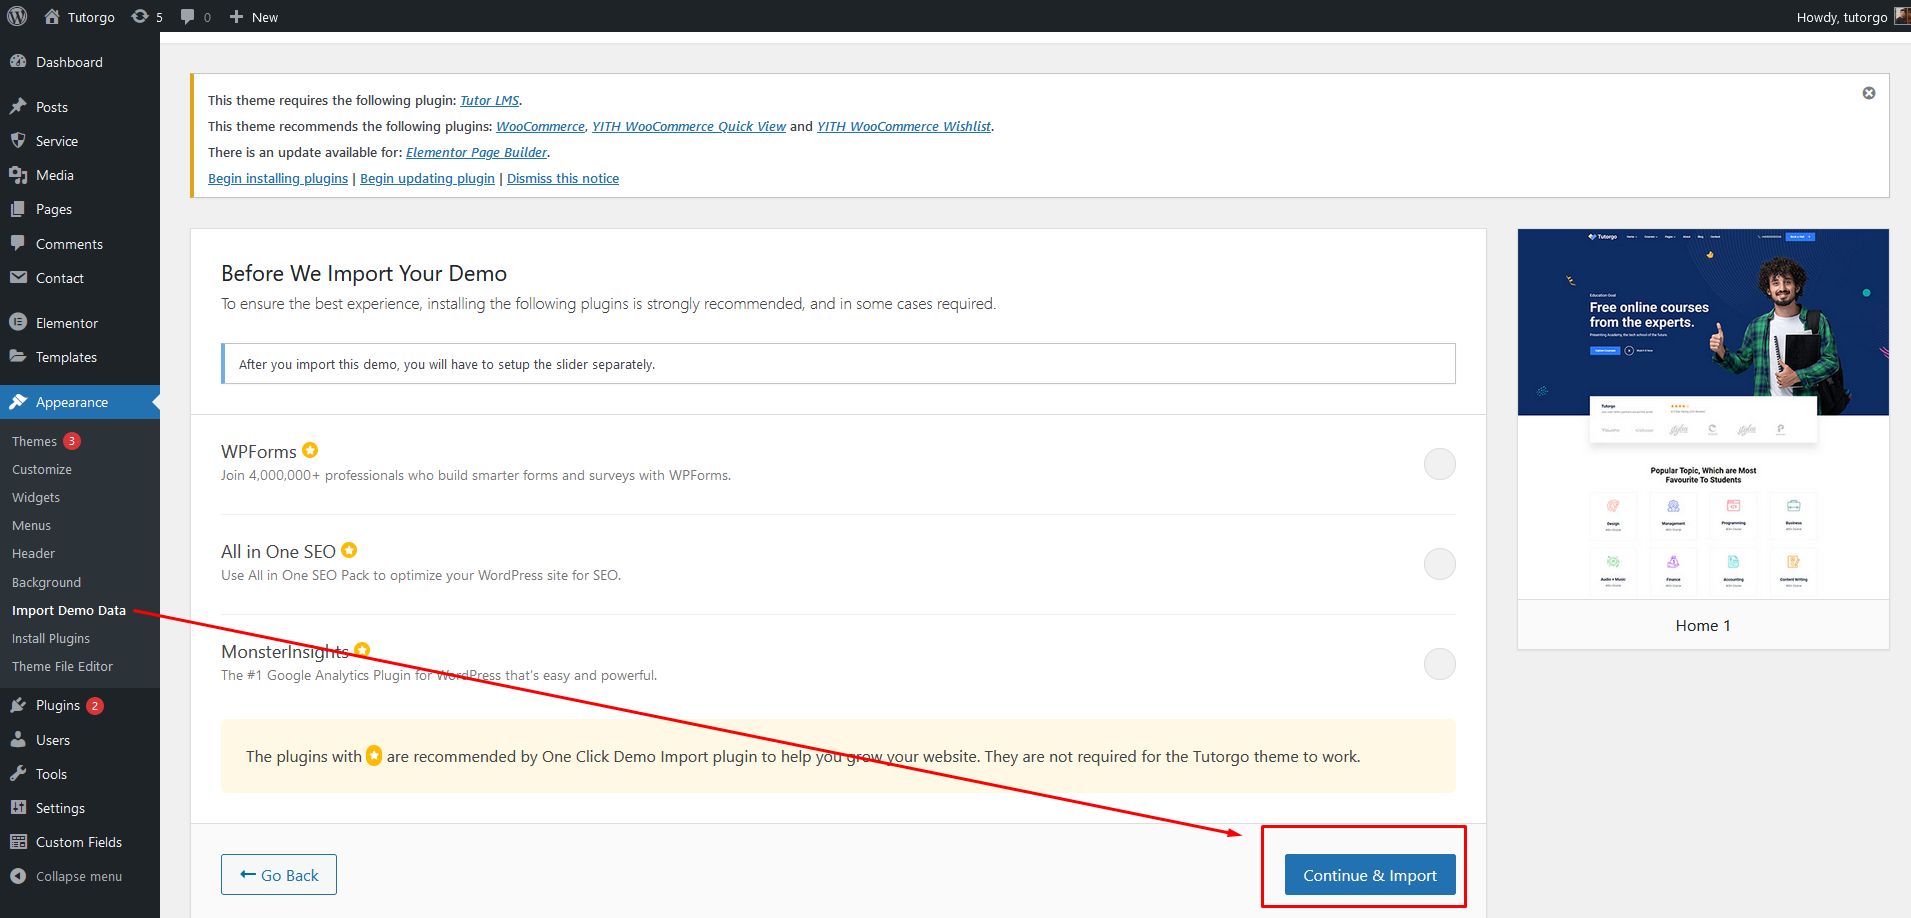Open the WordPress logo menu
Viewport: 1911px width, 918px height.
point(17,16)
